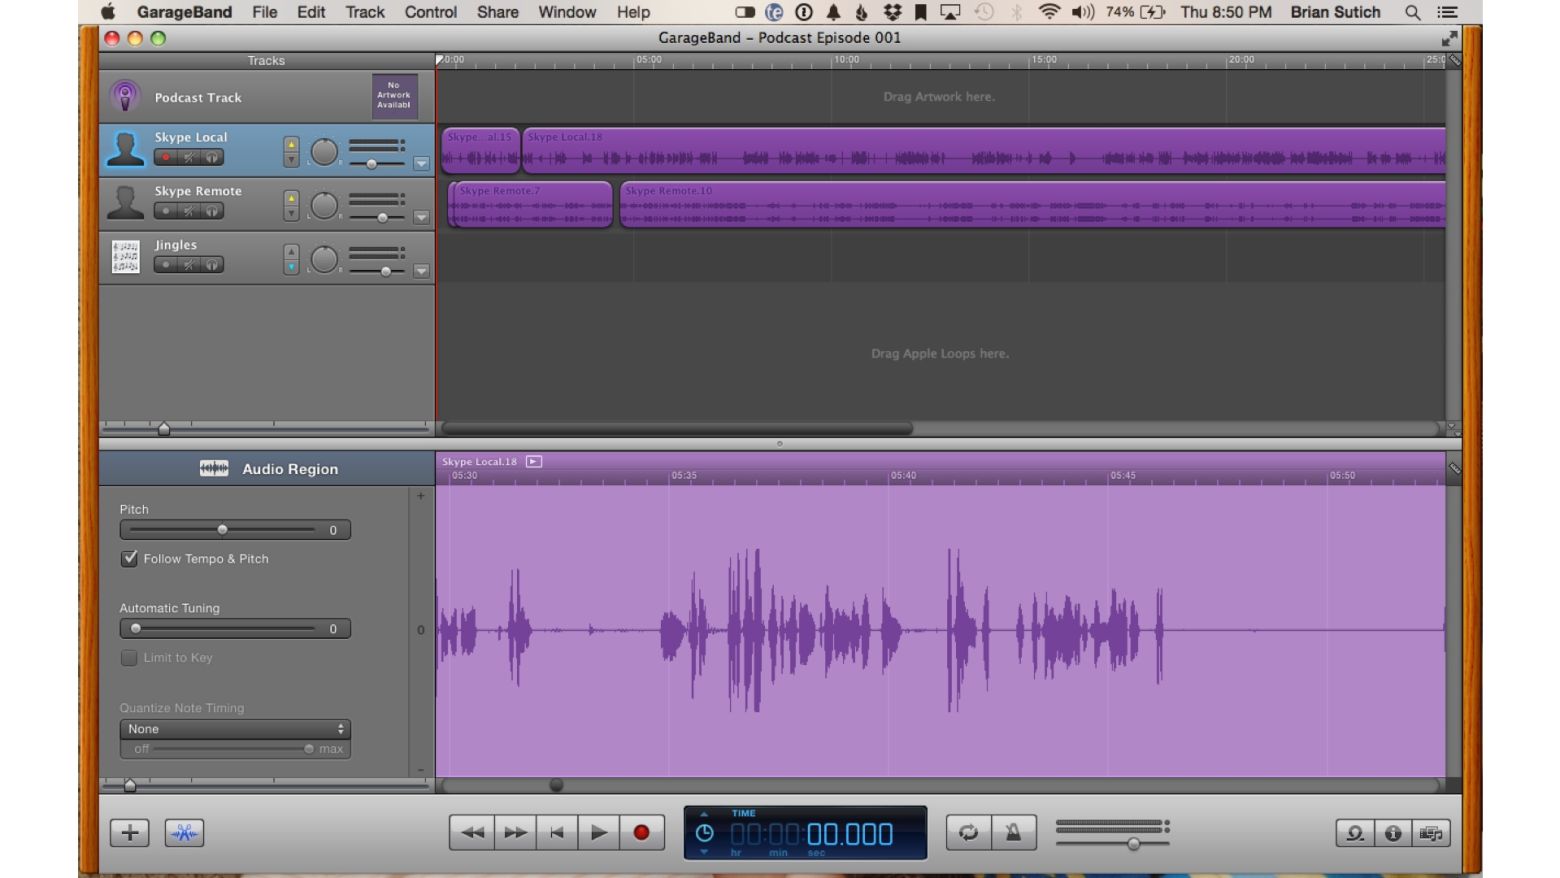Viewport: 1560px width, 878px height.
Task: Open the Track menu
Action: (364, 12)
